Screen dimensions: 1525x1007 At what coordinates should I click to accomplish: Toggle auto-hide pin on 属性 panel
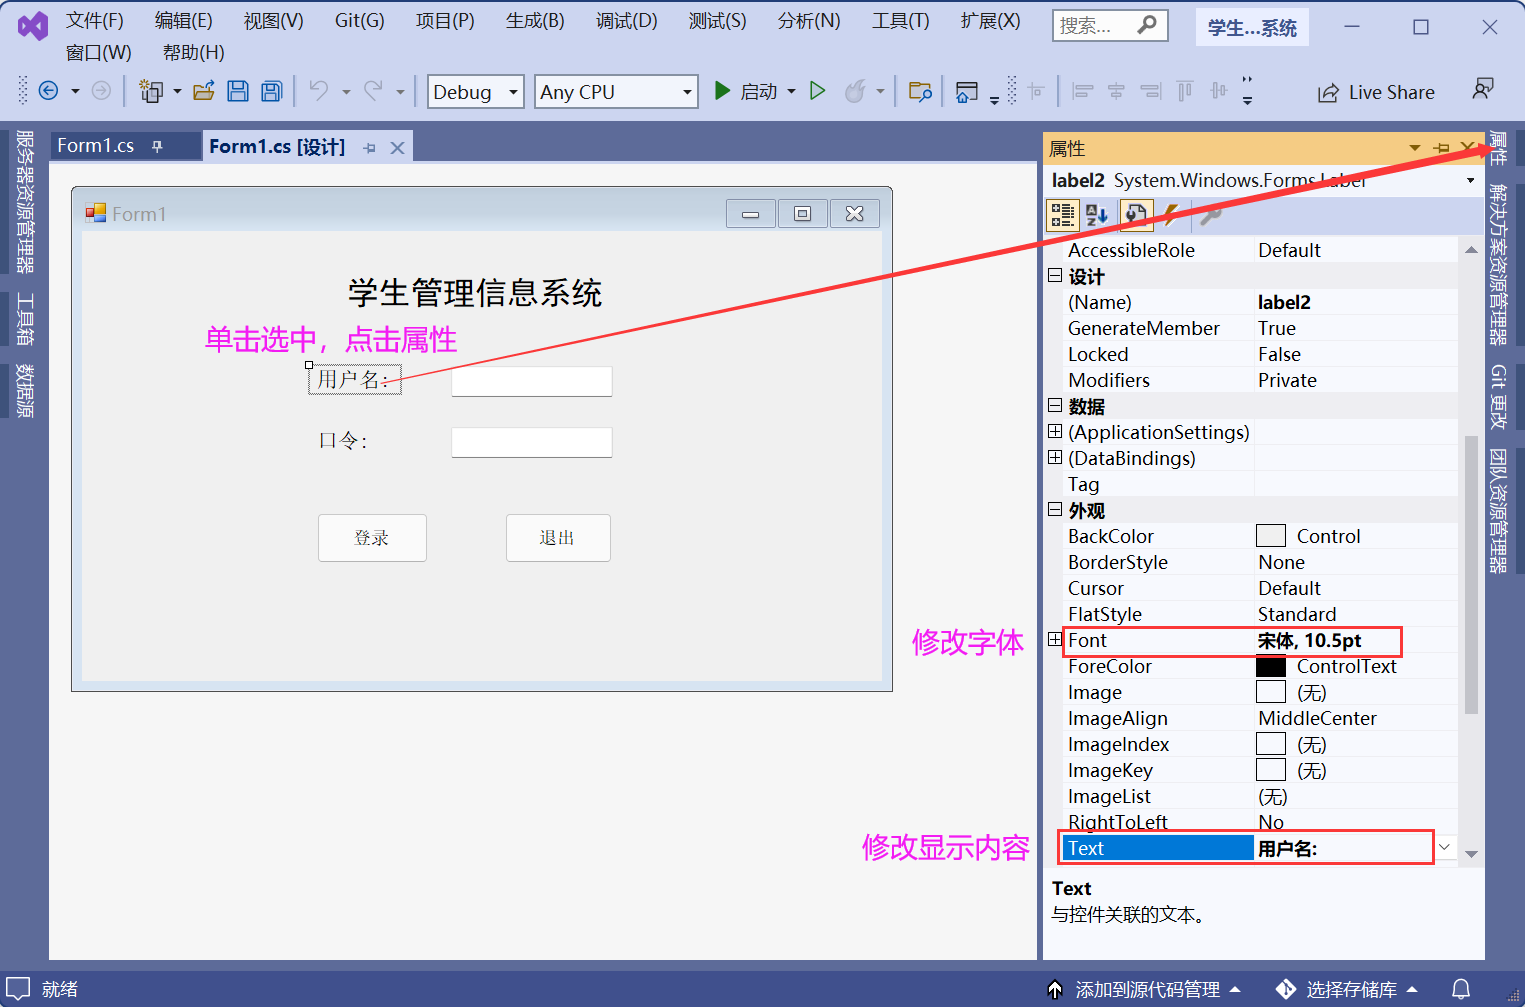pos(1441,148)
